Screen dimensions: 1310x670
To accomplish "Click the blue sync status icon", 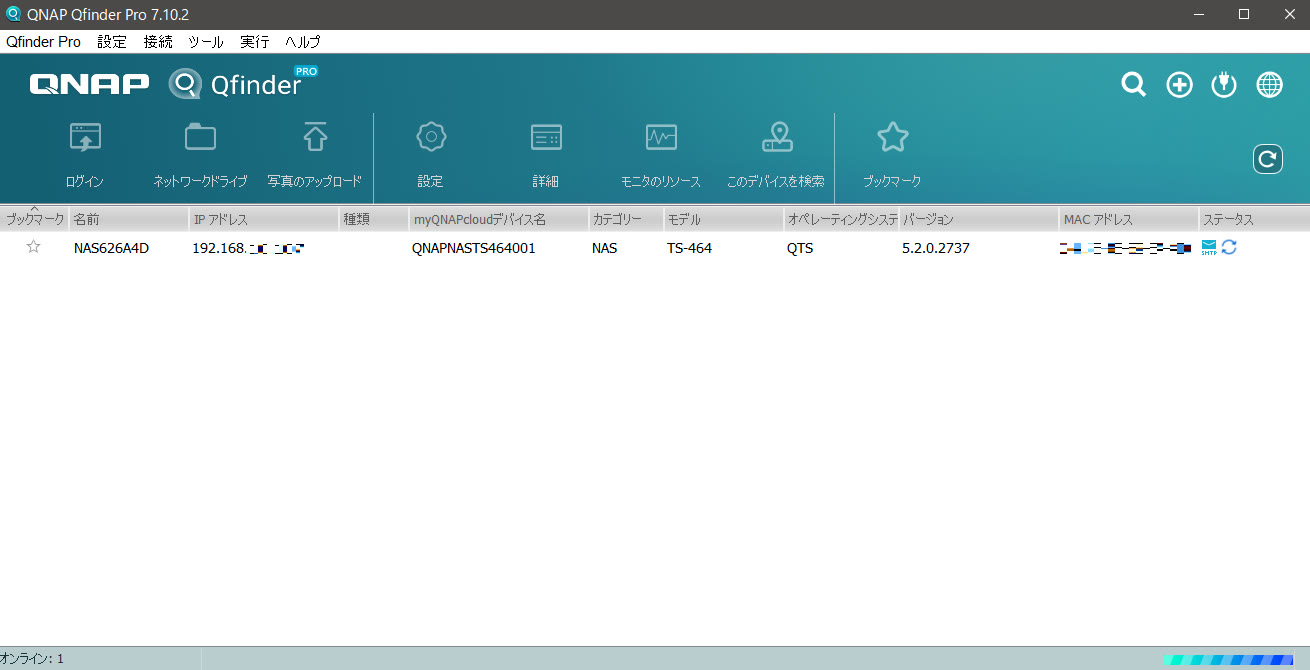I will [1229, 247].
